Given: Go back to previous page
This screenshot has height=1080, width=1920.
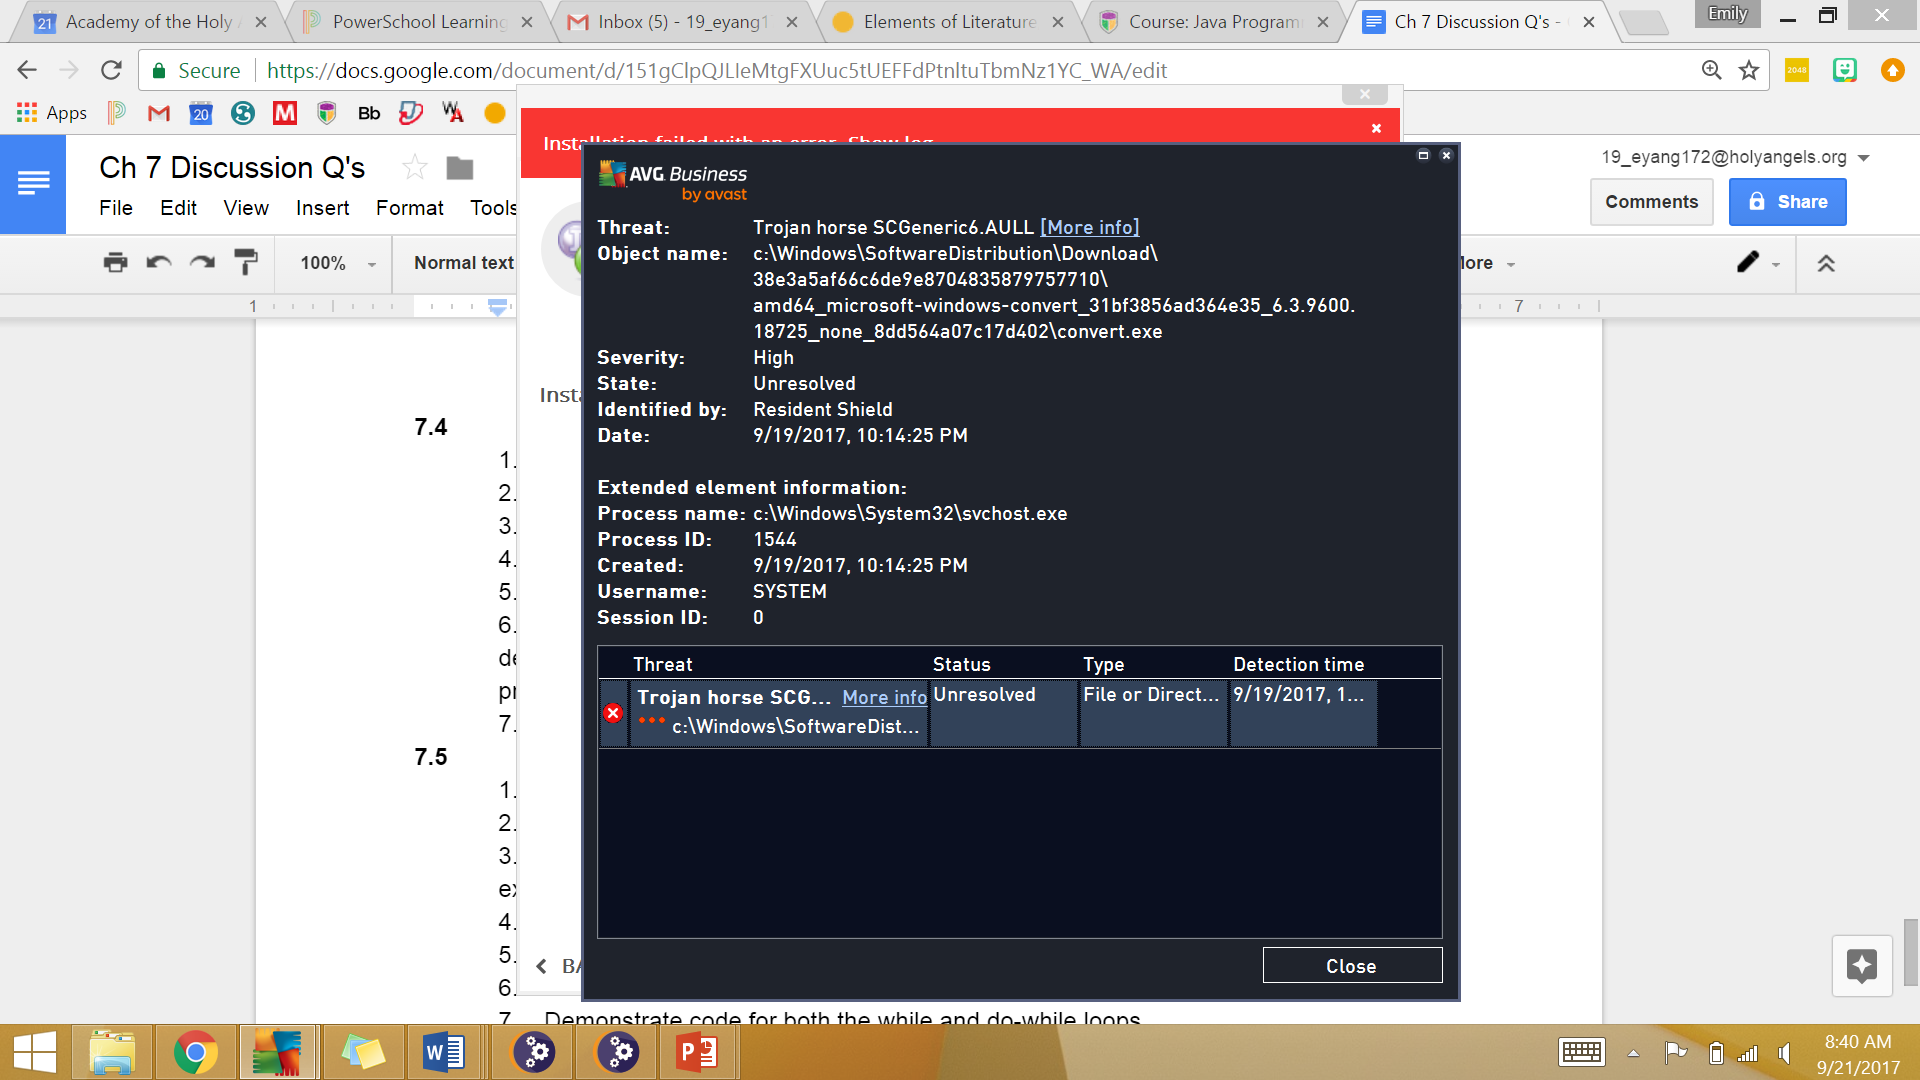Looking at the screenshot, I should point(27,70).
